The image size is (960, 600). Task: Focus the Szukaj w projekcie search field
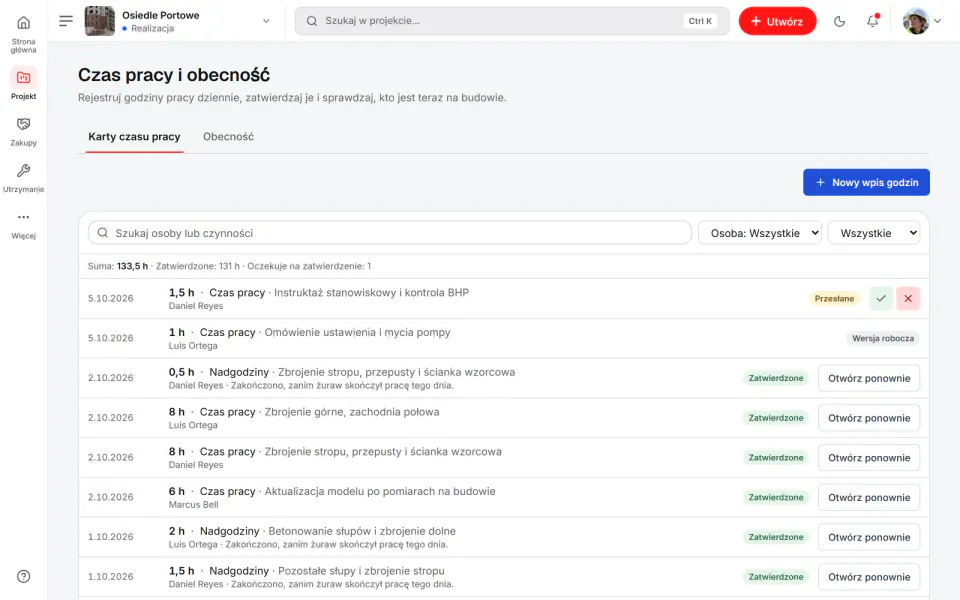(x=512, y=21)
